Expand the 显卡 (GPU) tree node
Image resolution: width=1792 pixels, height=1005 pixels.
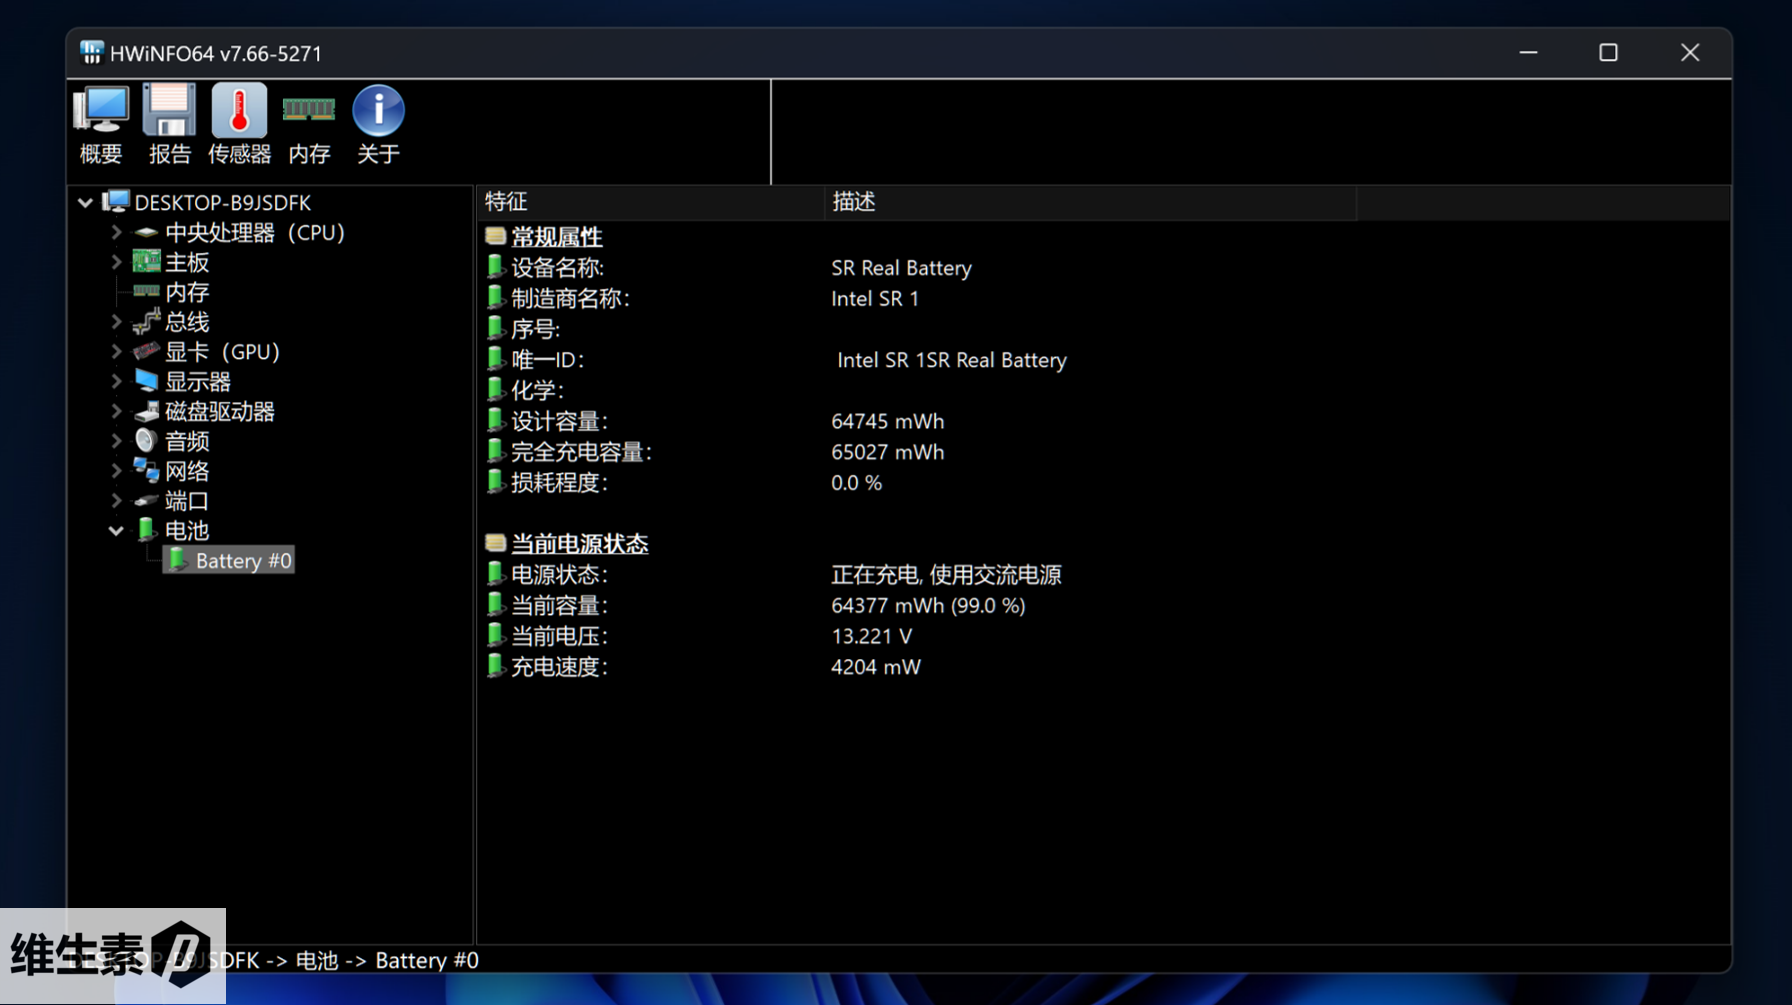pyautogui.click(x=116, y=352)
